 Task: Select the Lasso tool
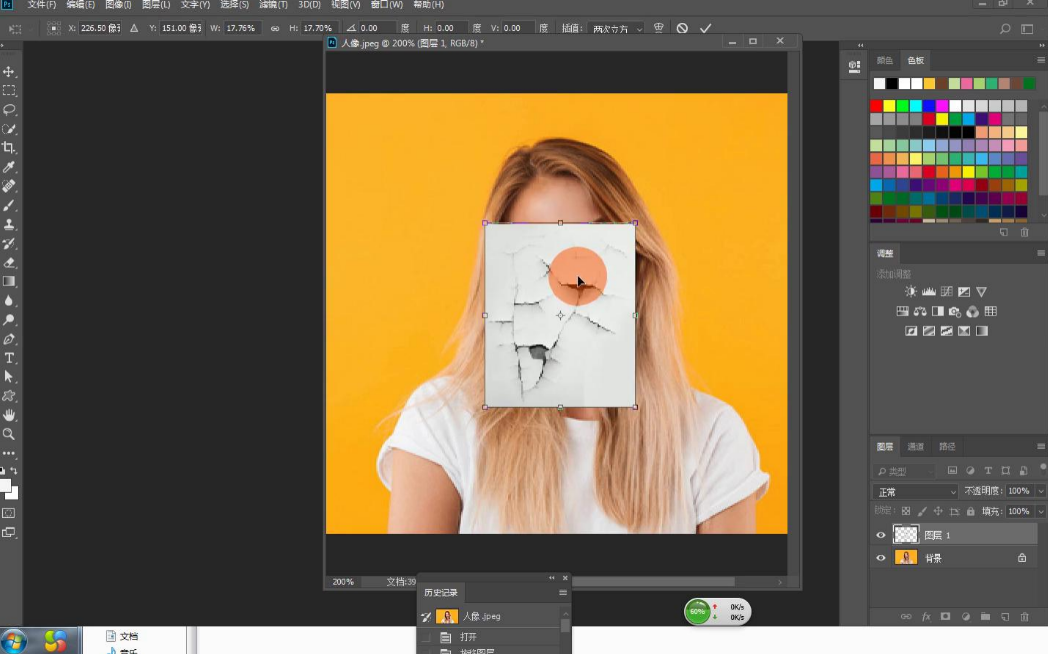pyautogui.click(x=9, y=110)
